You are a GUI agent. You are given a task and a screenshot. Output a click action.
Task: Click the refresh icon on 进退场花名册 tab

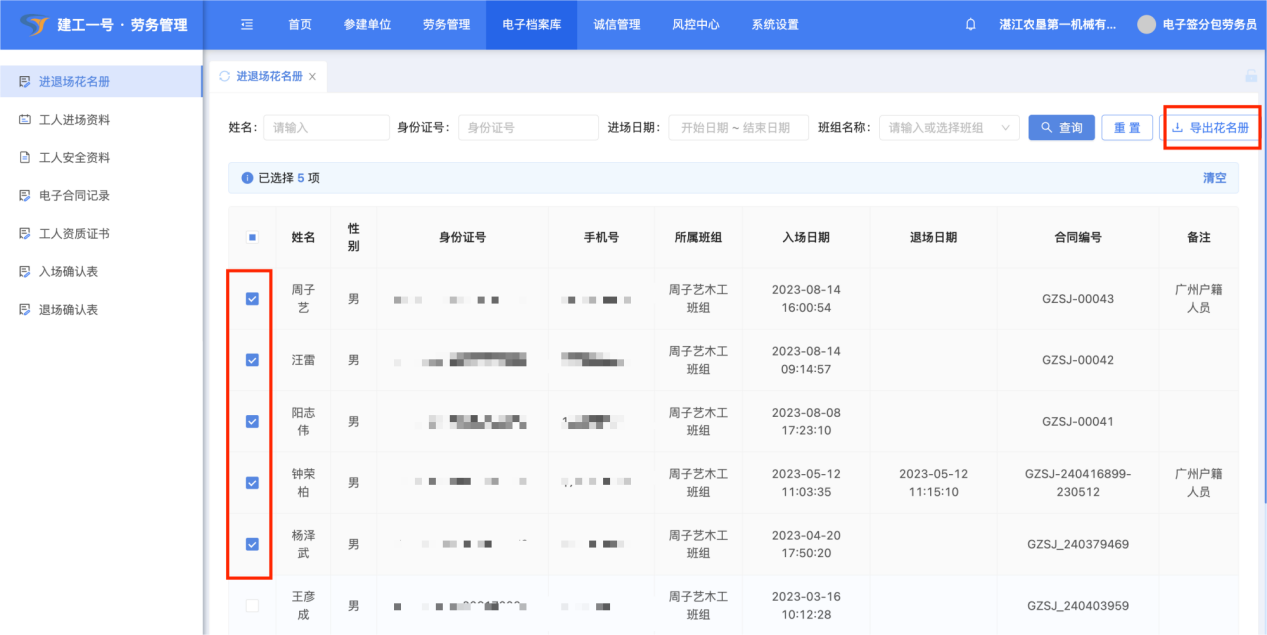click(x=224, y=76)
